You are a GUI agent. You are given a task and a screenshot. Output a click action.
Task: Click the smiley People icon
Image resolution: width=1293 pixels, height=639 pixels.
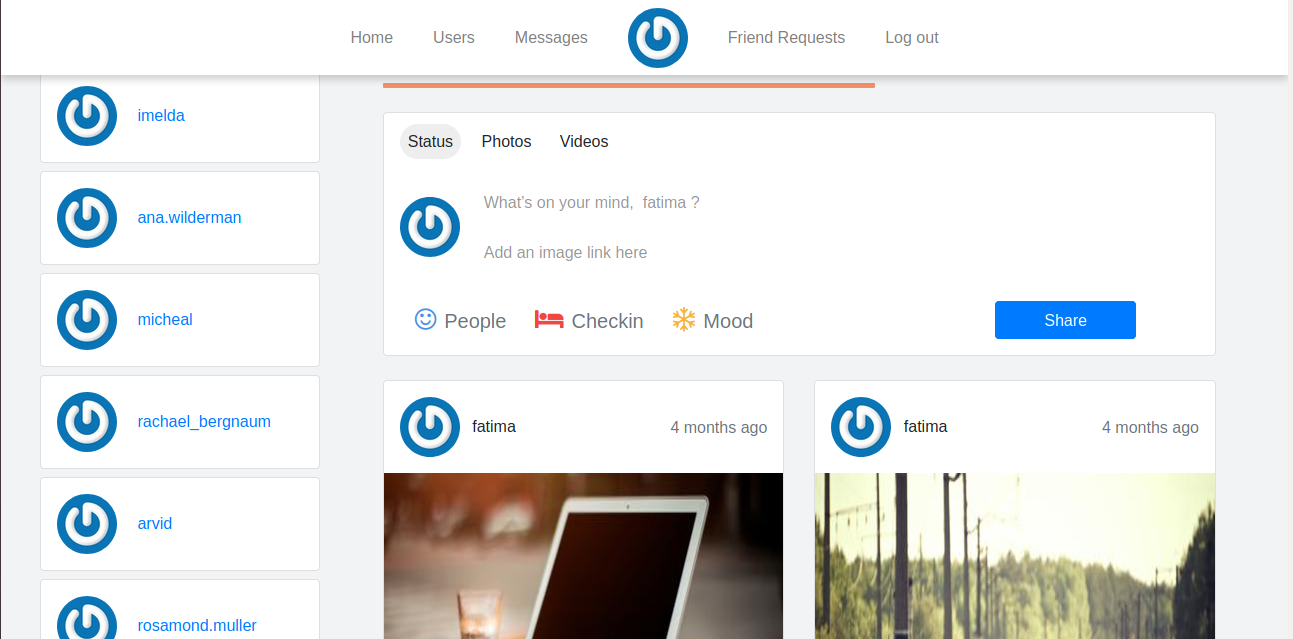(x=426, y=319)
